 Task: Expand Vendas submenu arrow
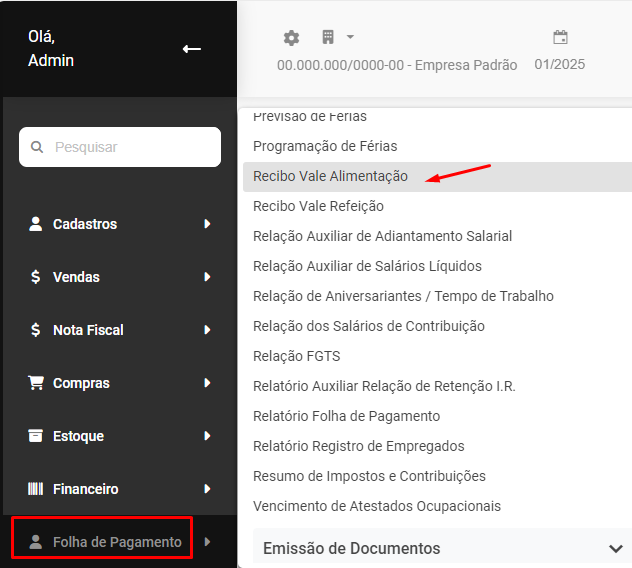tap(207, 277)
